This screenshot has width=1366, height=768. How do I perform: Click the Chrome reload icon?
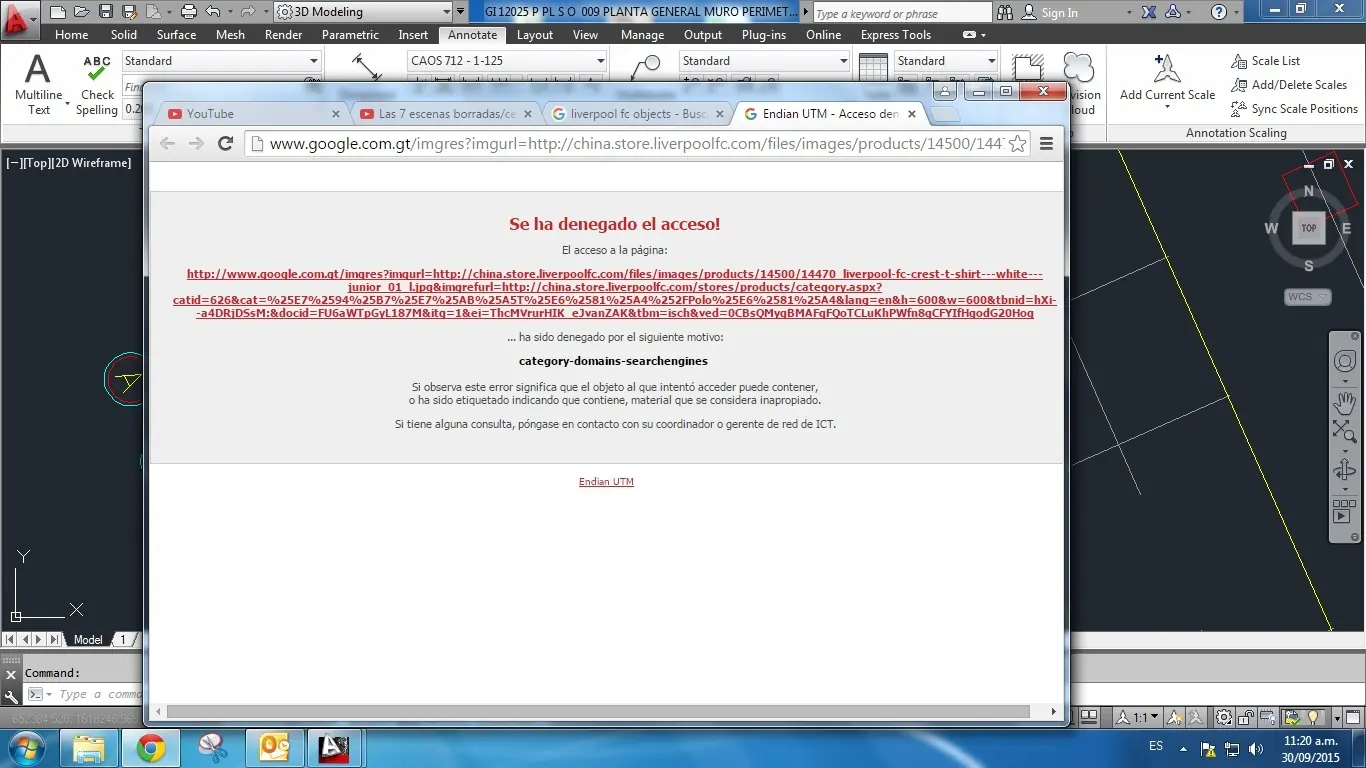(x=225, y=144)
